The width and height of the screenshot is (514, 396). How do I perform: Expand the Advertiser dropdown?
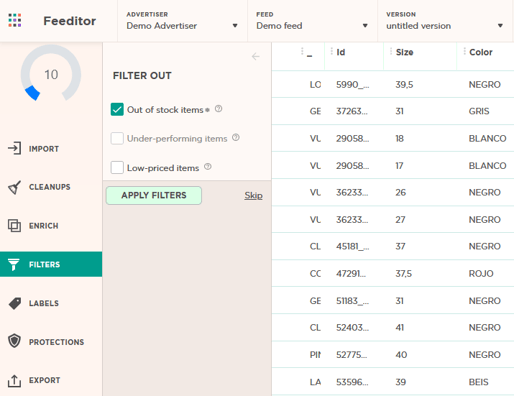[x=182, y=21]
